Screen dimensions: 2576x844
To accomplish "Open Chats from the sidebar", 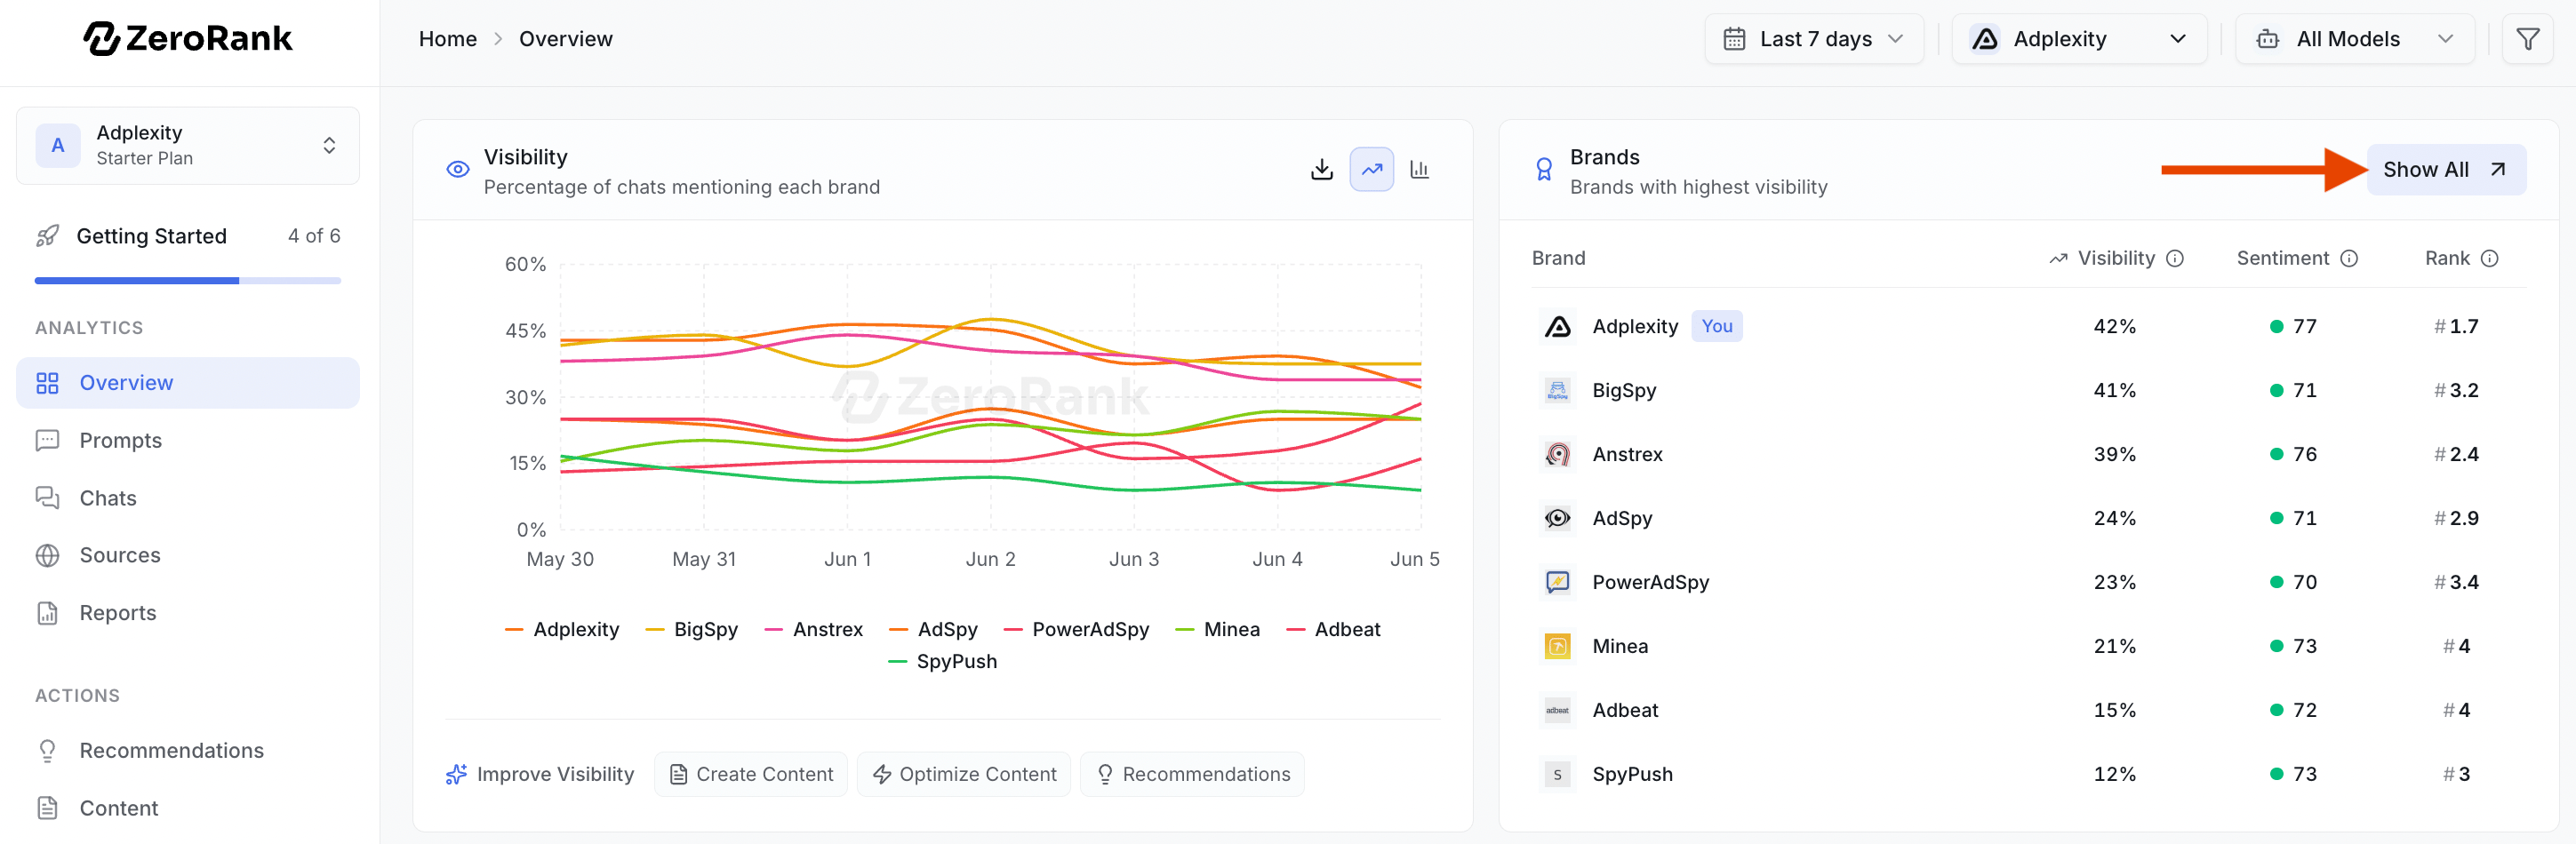I will click(188, 498).
